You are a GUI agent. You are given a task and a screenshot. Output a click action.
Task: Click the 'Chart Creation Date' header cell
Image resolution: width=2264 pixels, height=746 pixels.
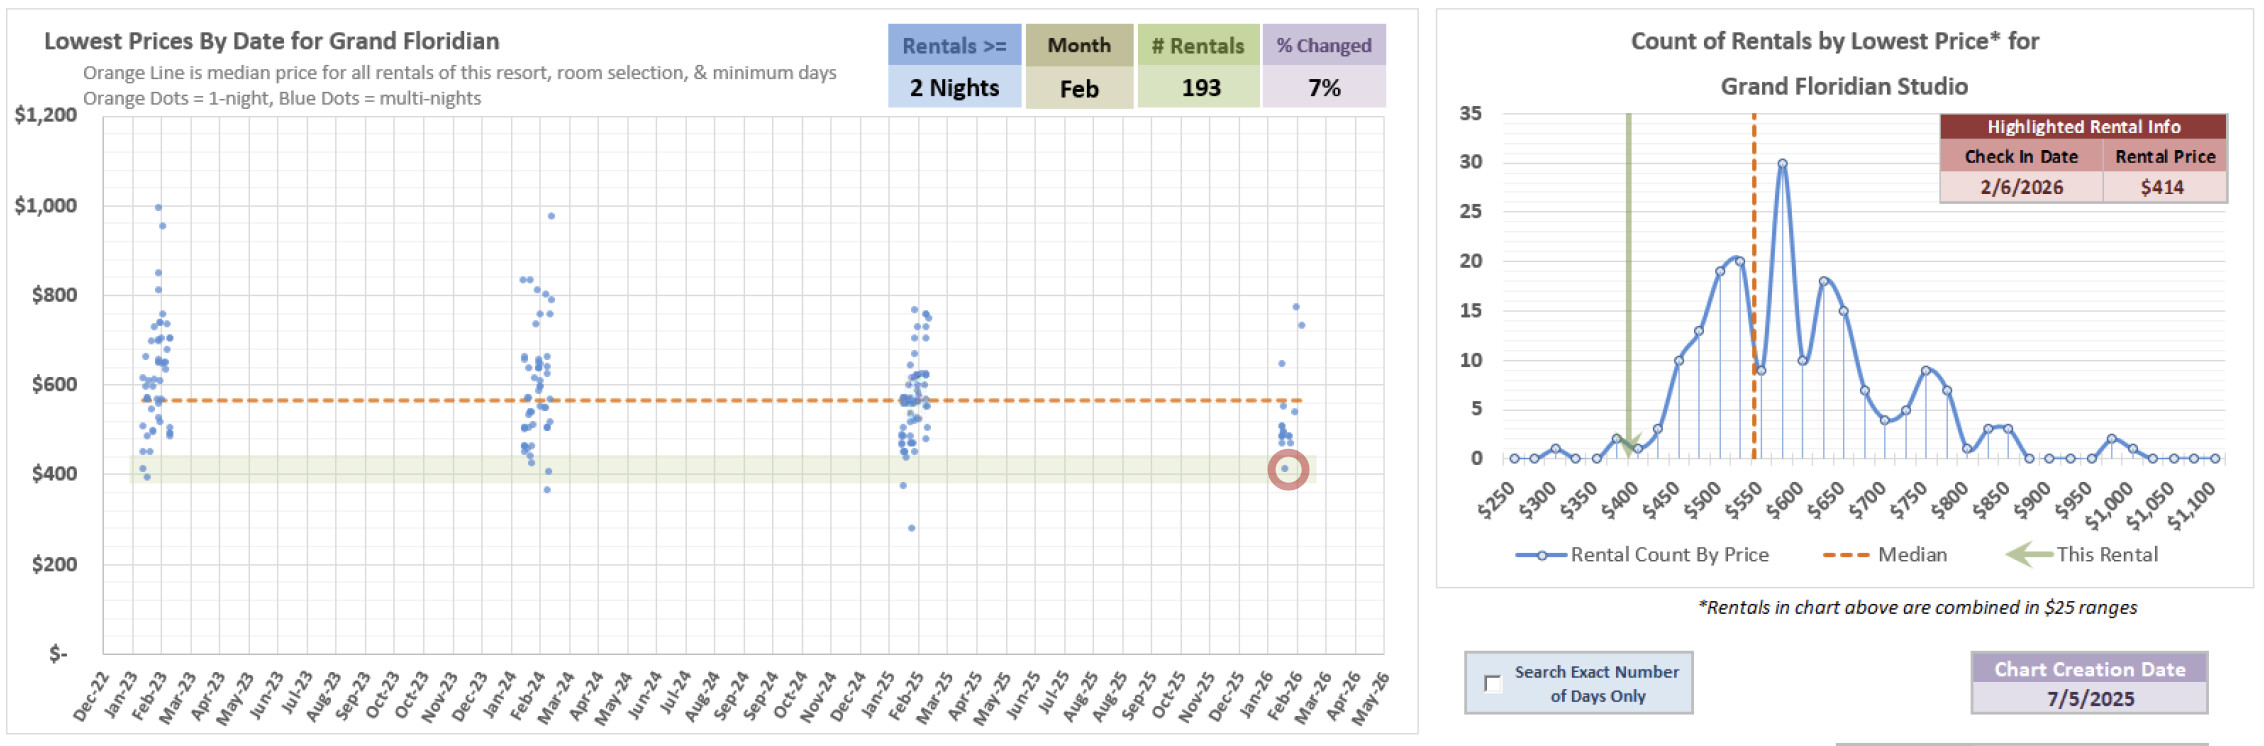pos(2090,669)
